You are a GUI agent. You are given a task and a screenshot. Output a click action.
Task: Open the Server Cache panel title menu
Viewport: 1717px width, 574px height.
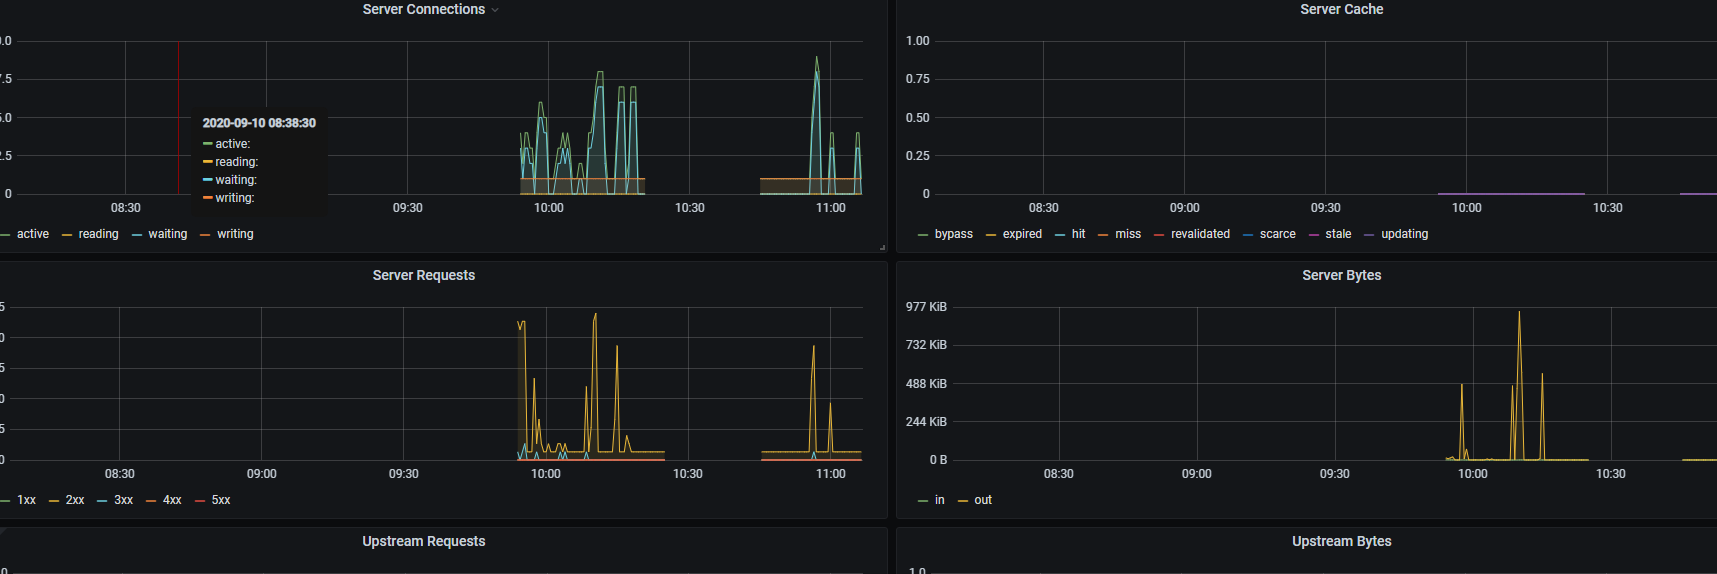[x=1341, y=9]
